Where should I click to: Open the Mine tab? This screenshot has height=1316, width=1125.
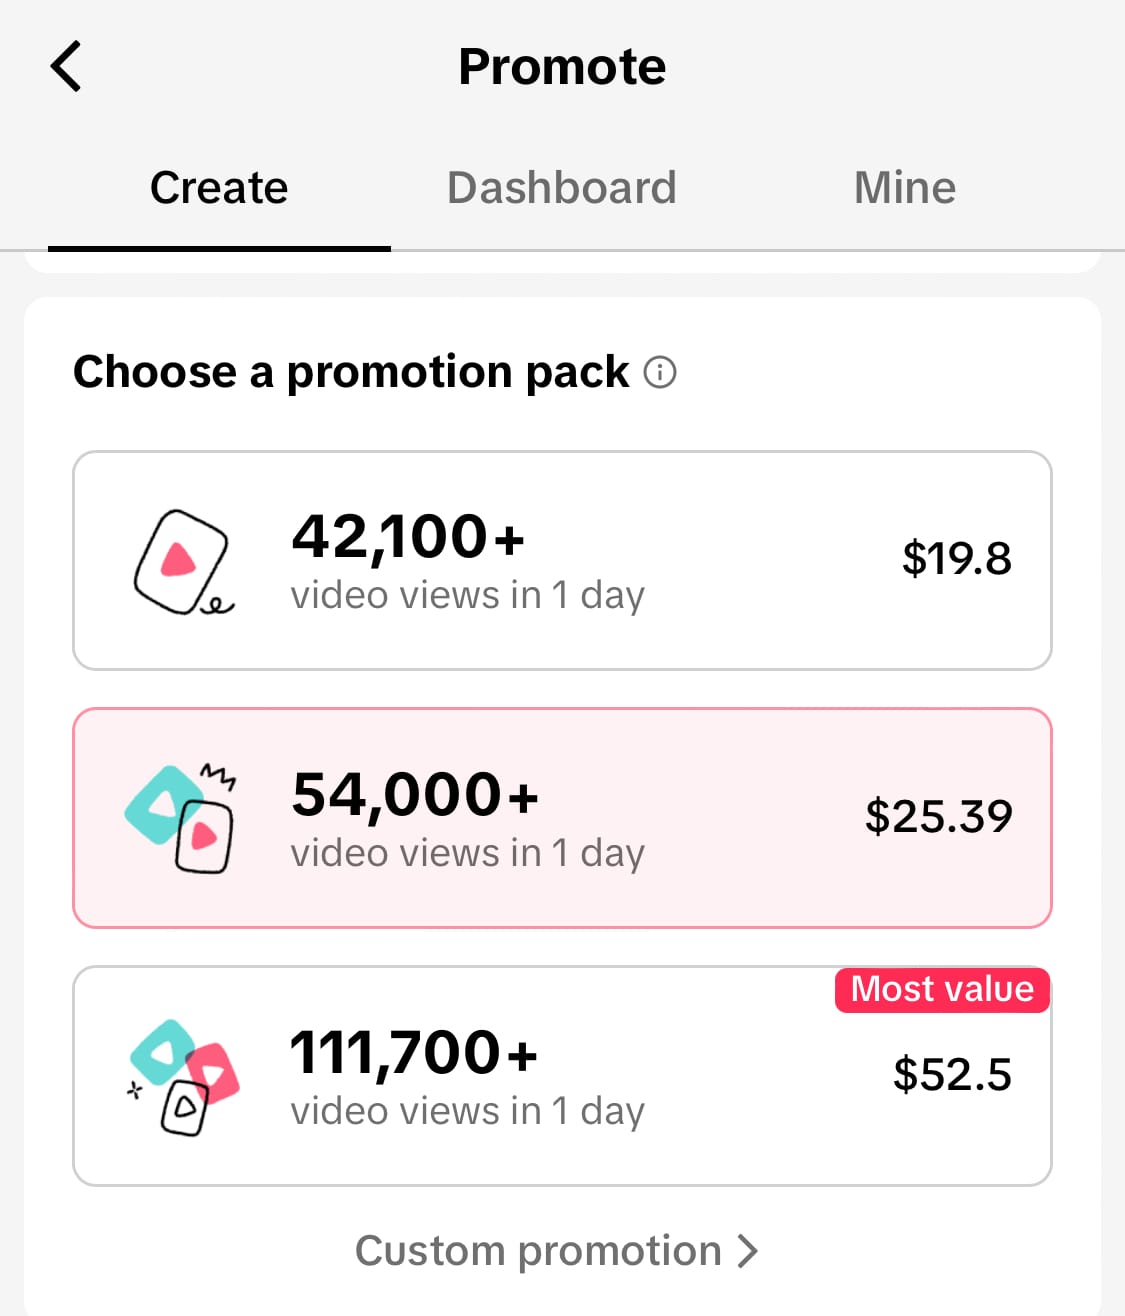click(x=904, y=187)
